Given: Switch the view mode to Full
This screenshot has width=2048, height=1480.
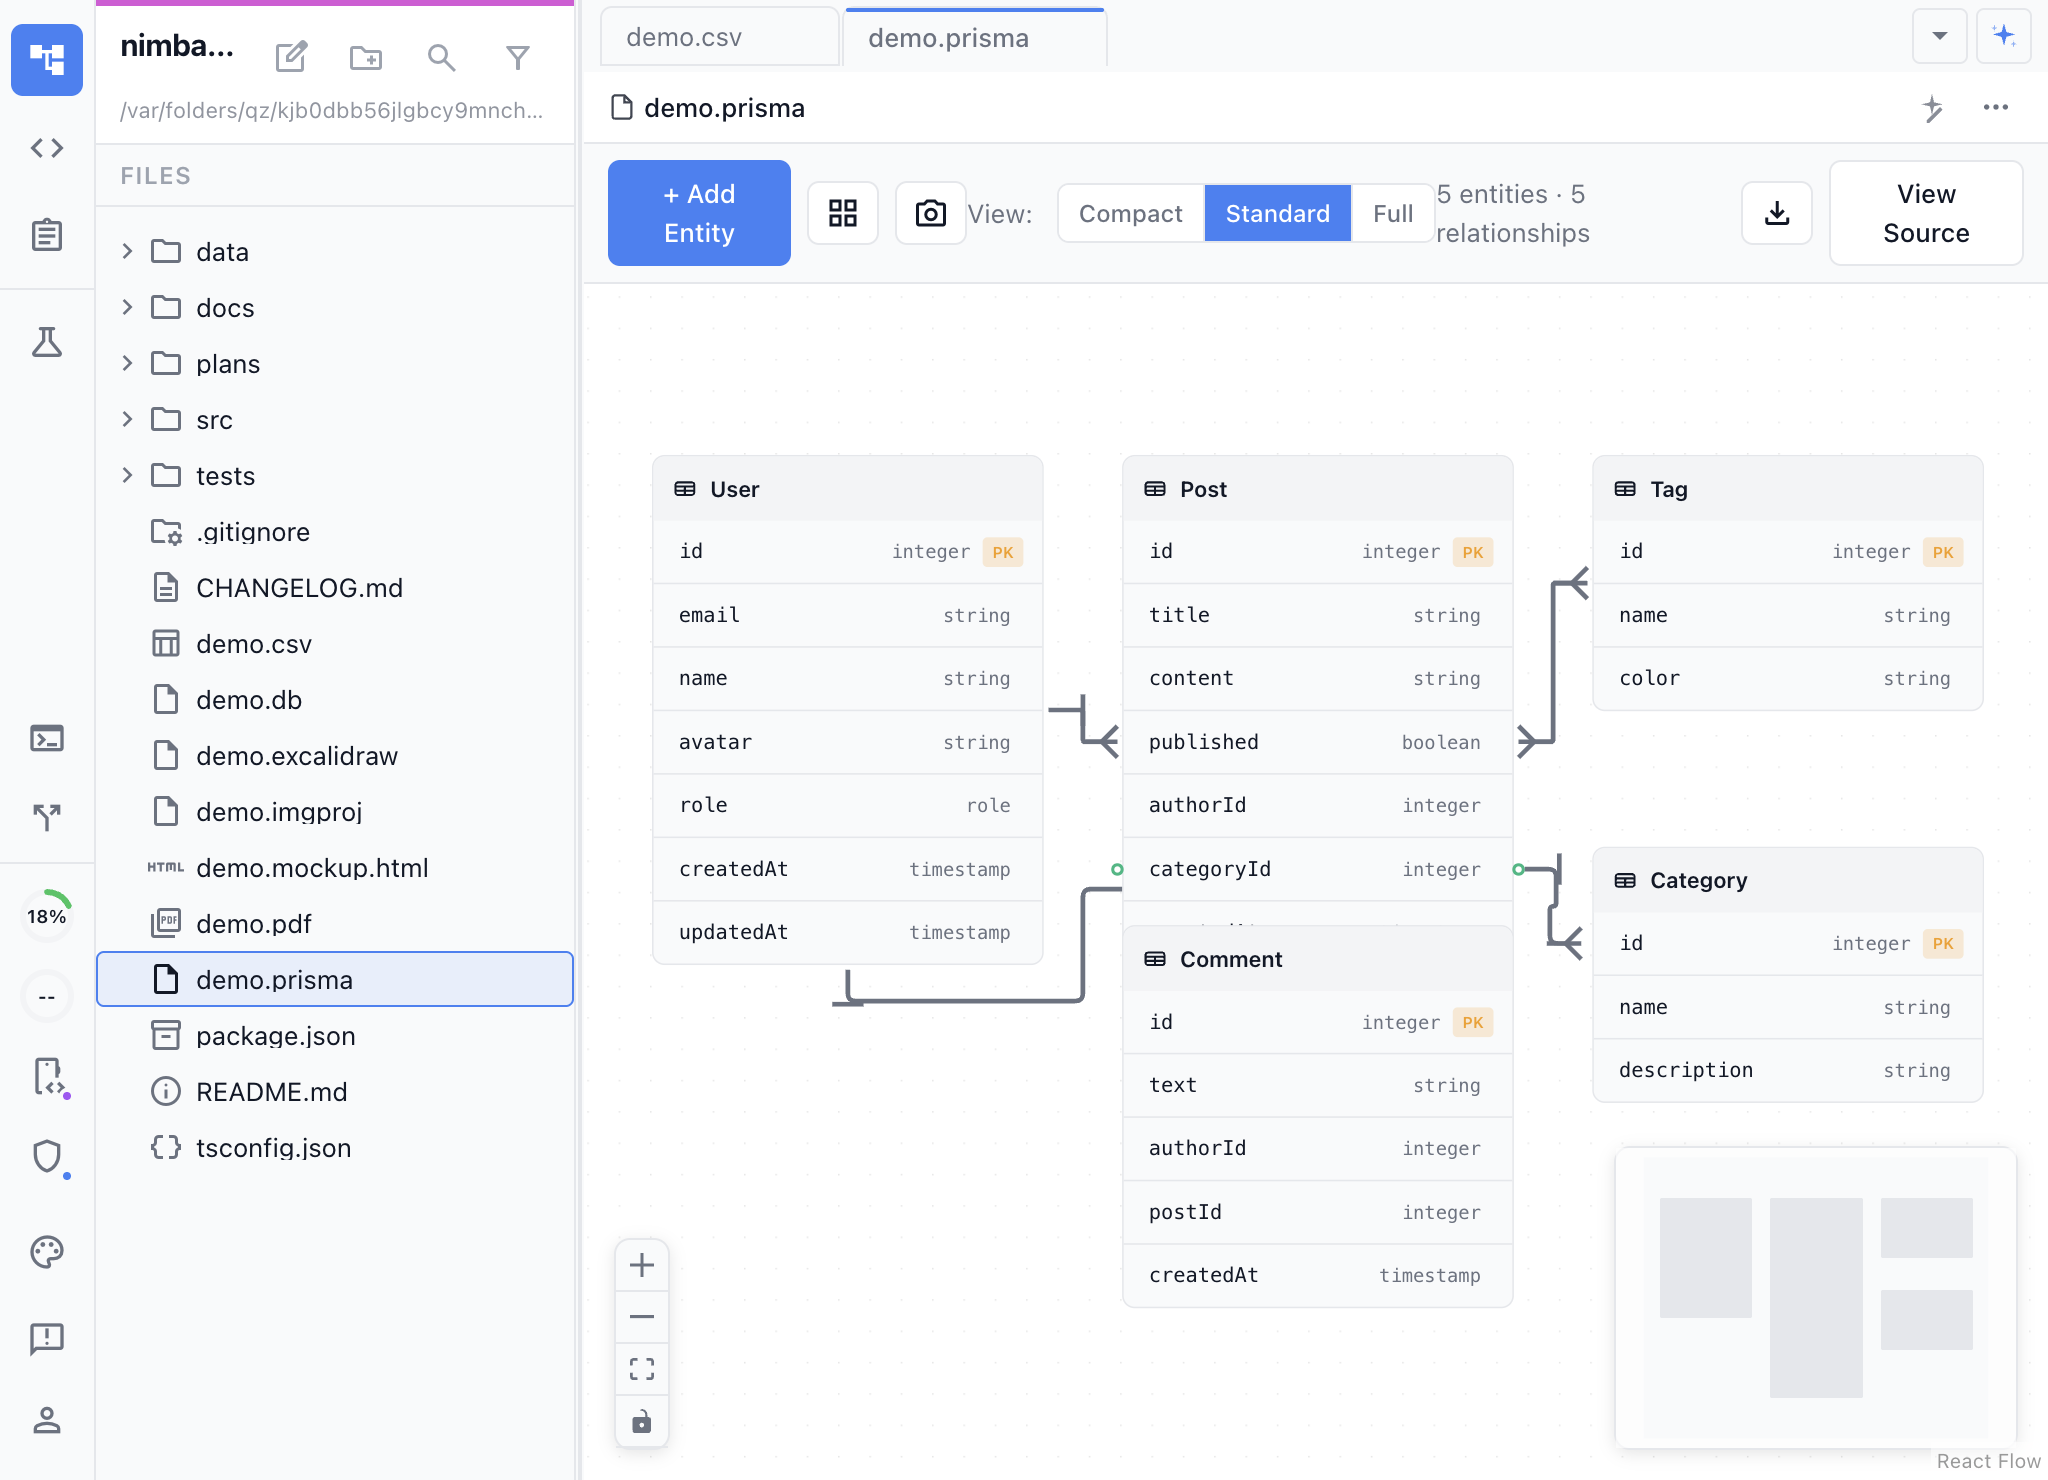Looking at the screenshot, I should (x=1392, y=213).
